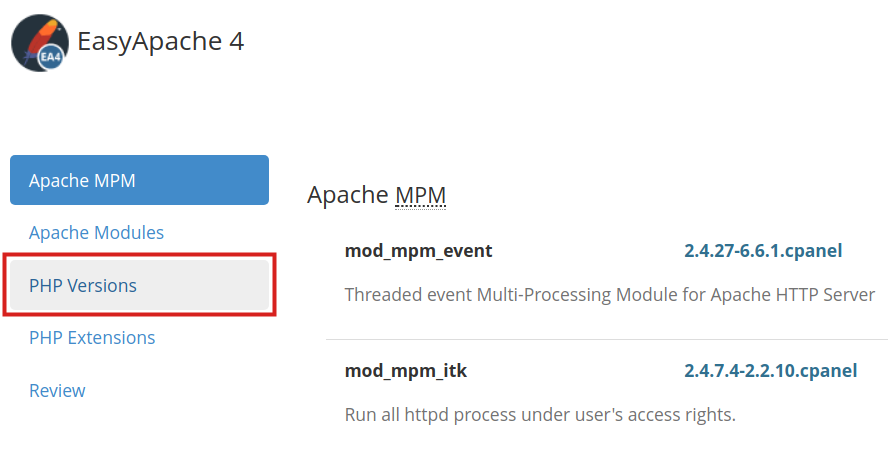Select the mod_mpm_itk package name

click(405, 371)
